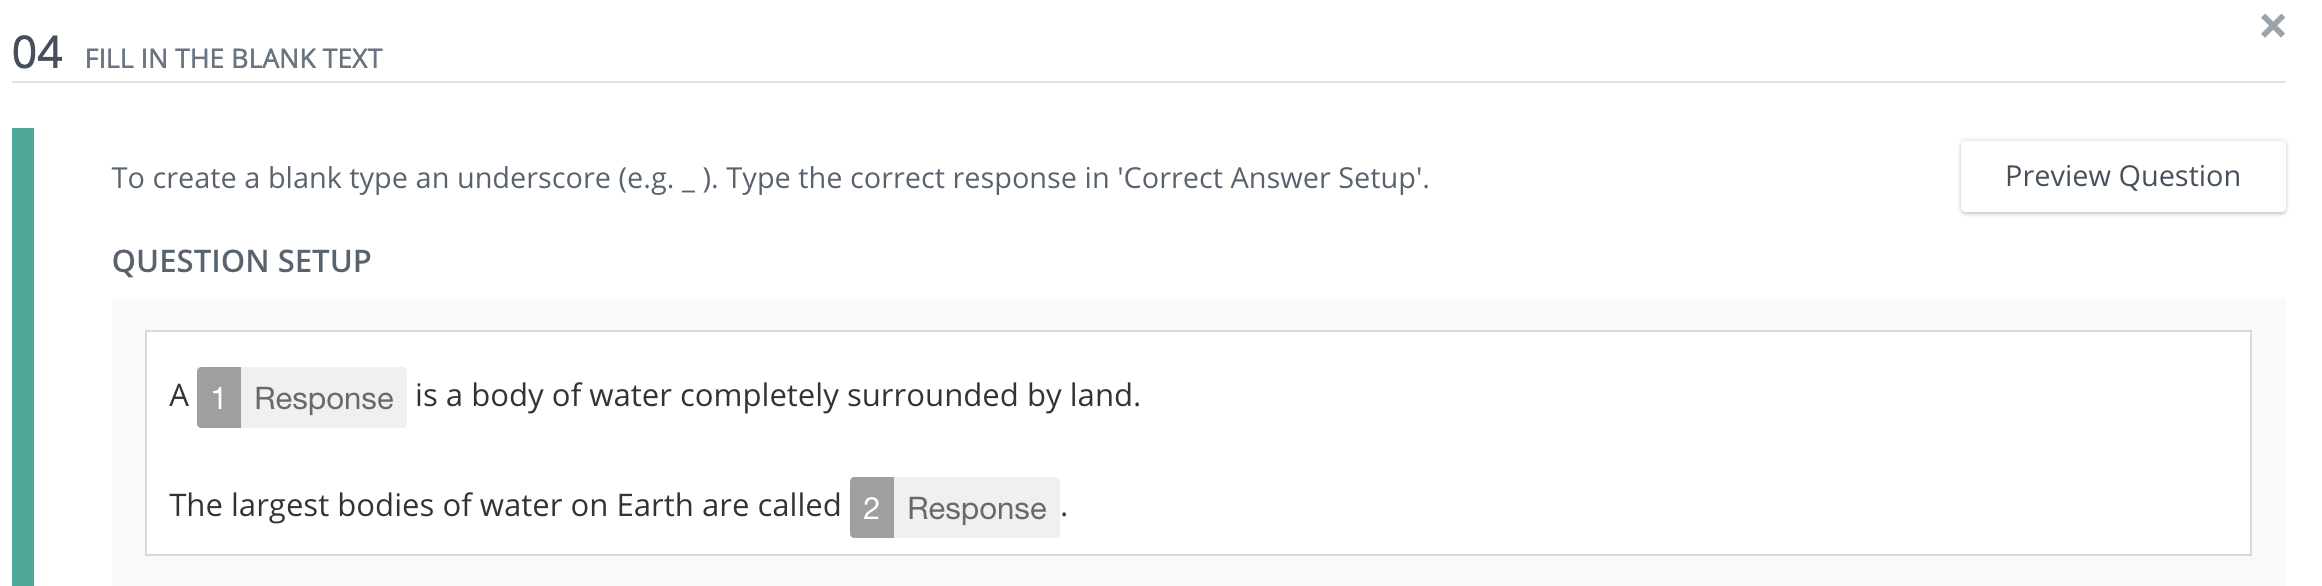2322x586 pixels.
Task: Click the number 1 blank badge
Action: pos(219,398)
